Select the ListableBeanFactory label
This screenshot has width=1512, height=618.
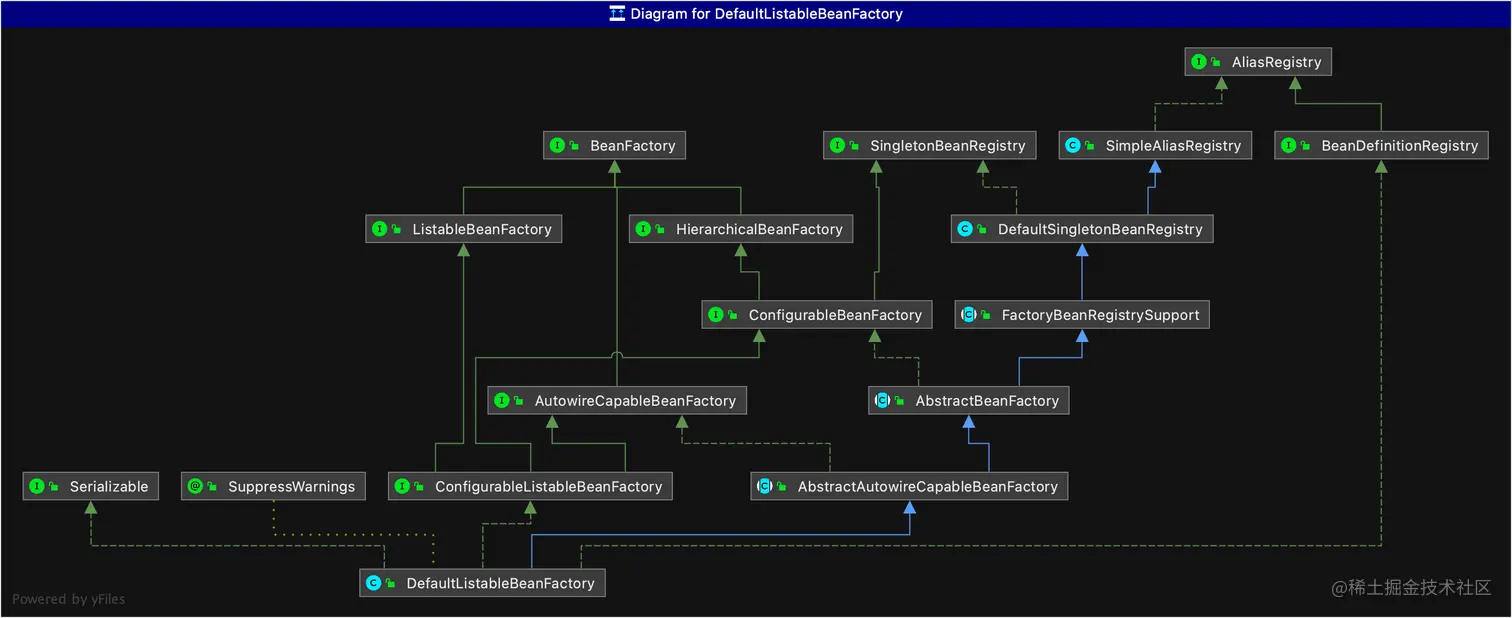pos(482,230)
